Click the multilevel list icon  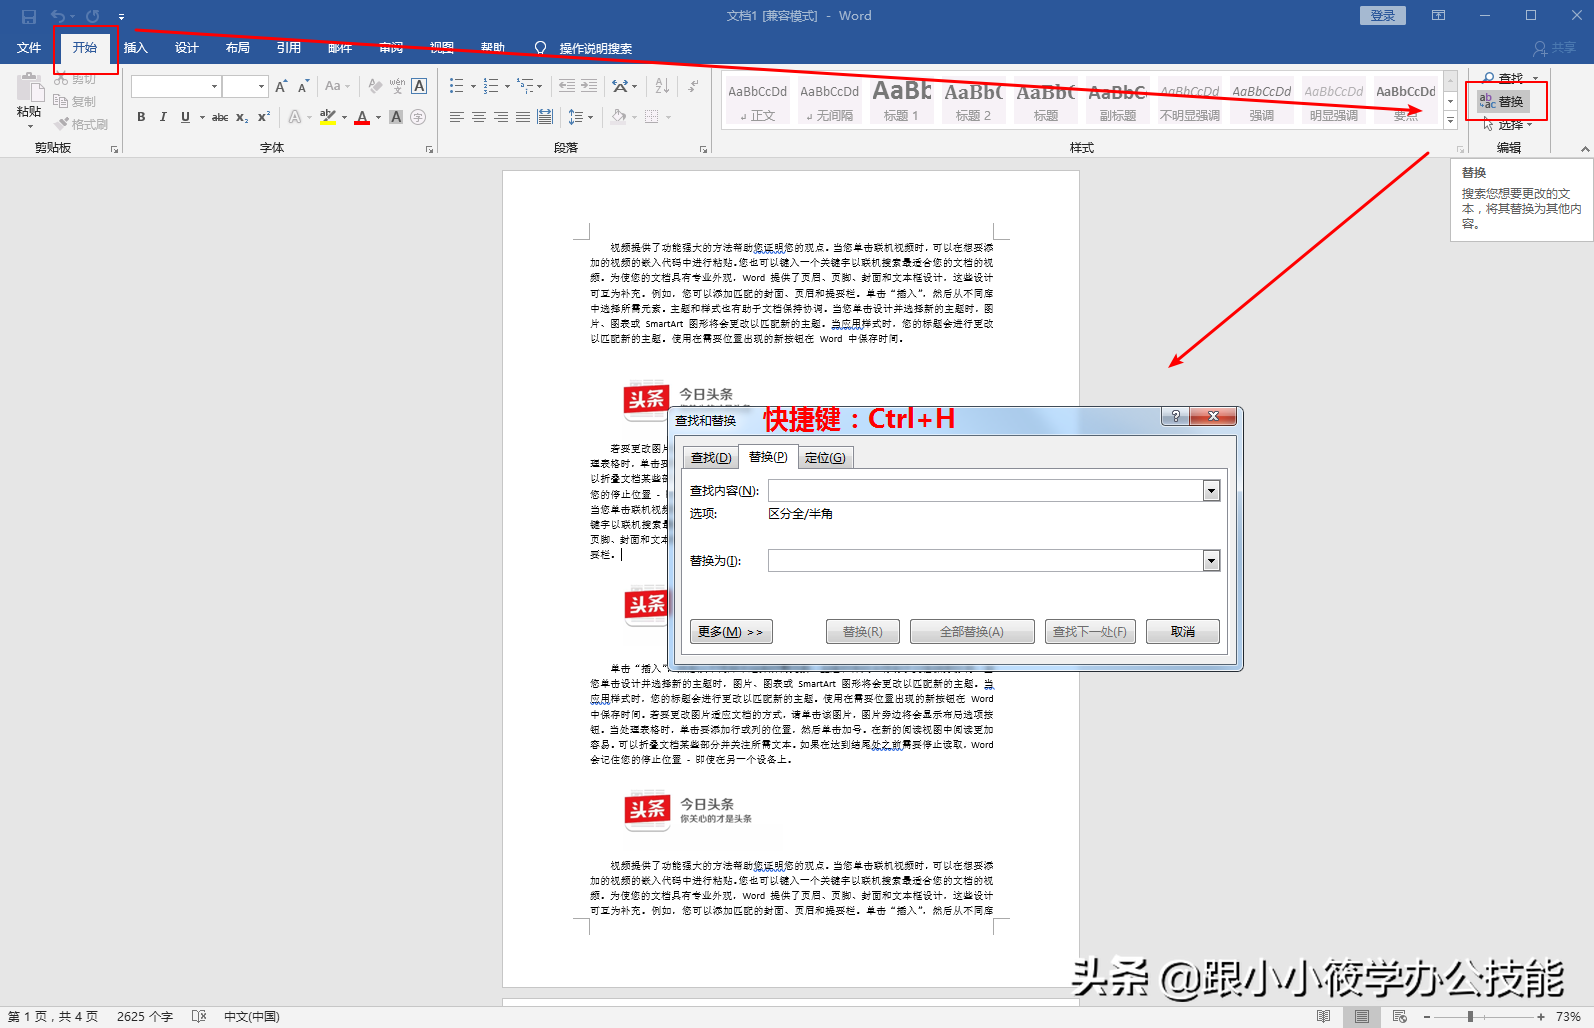(x=526, y=87)
